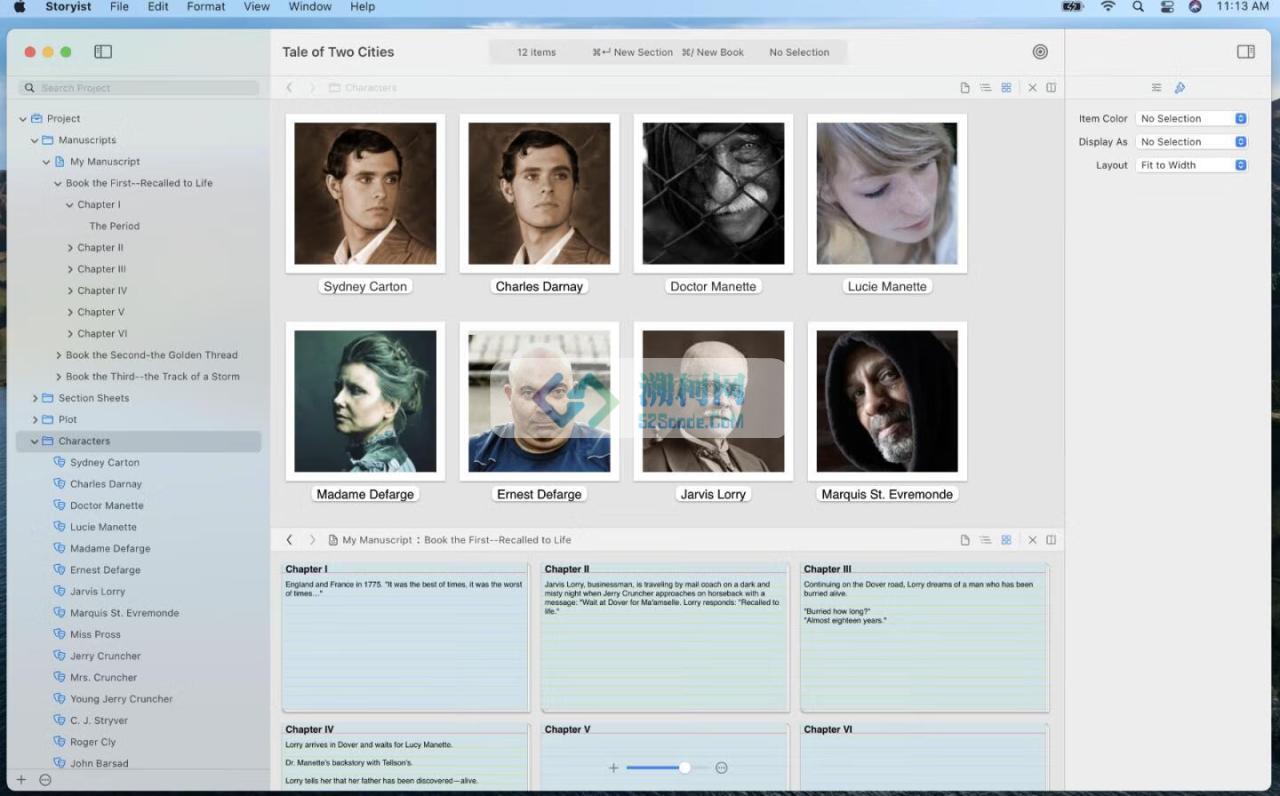This screenshot has width=1280, height=796.
Task: Split the Characters pane
Action: 1051,88
